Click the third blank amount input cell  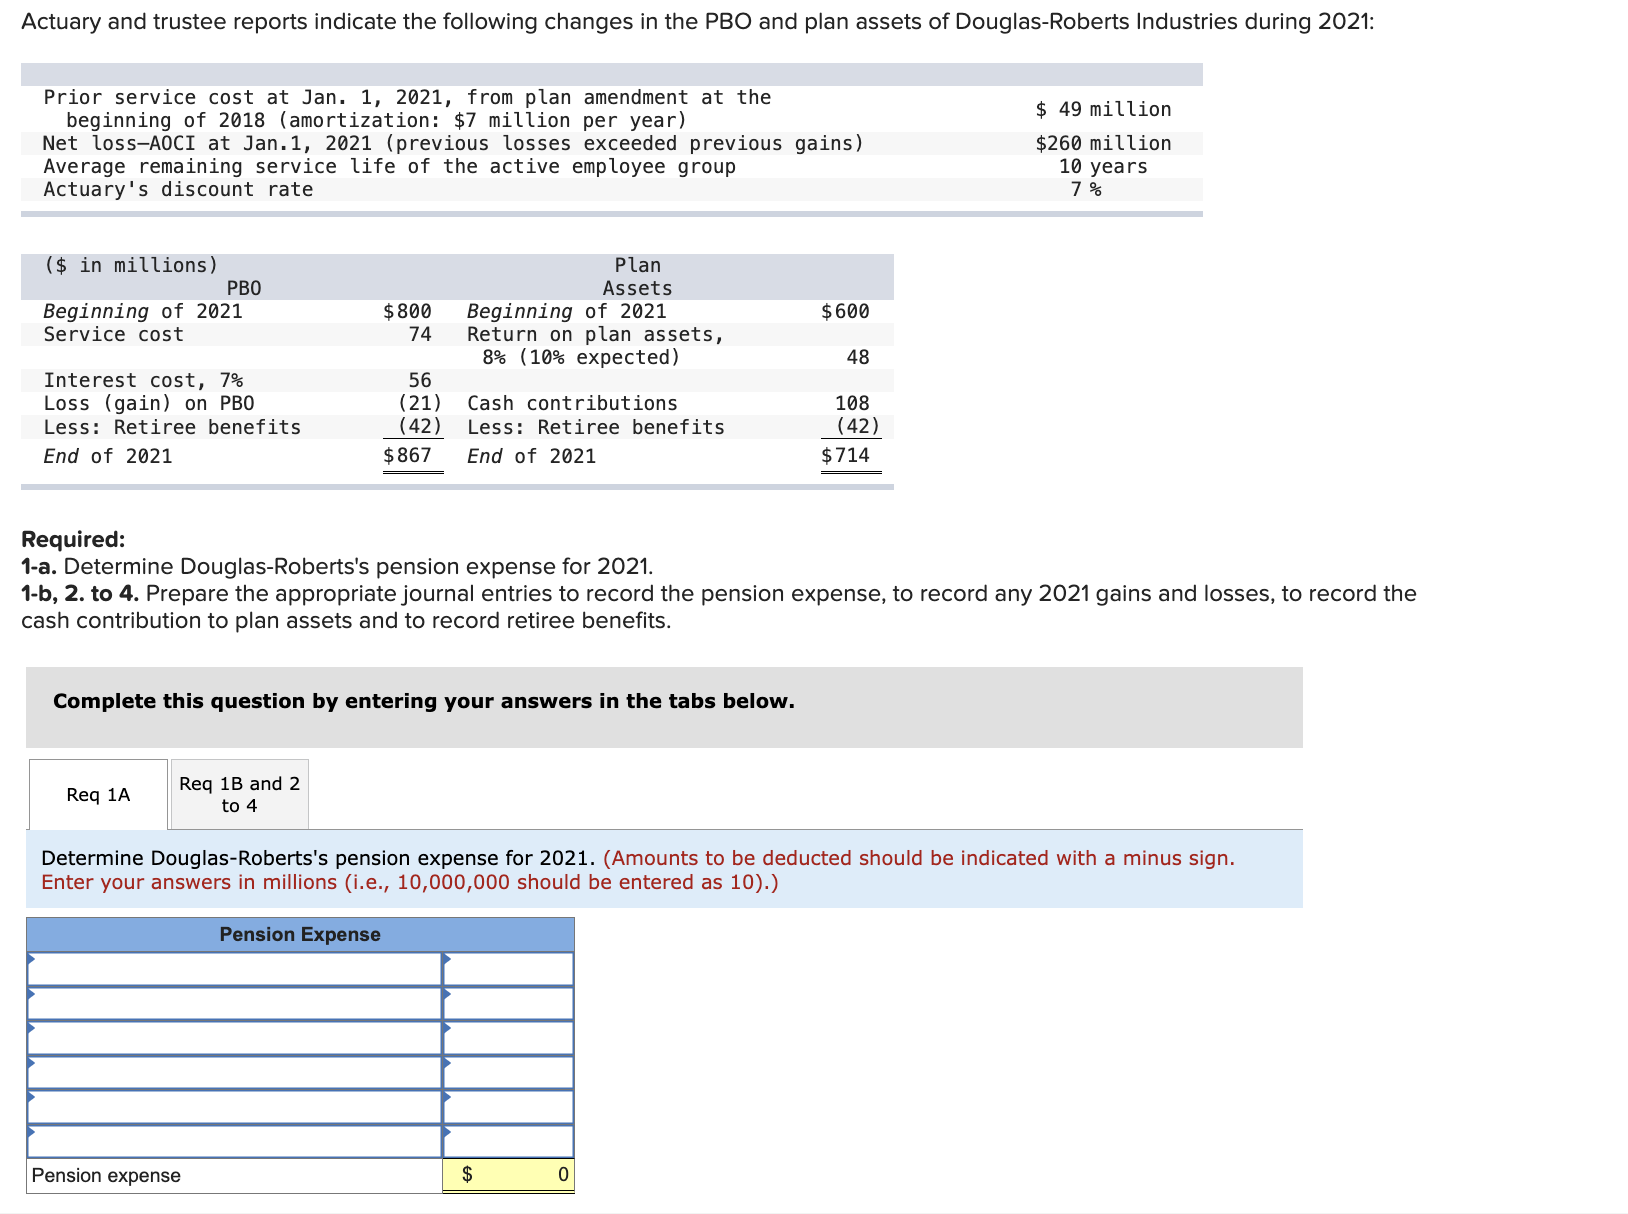click(510, 1037)
